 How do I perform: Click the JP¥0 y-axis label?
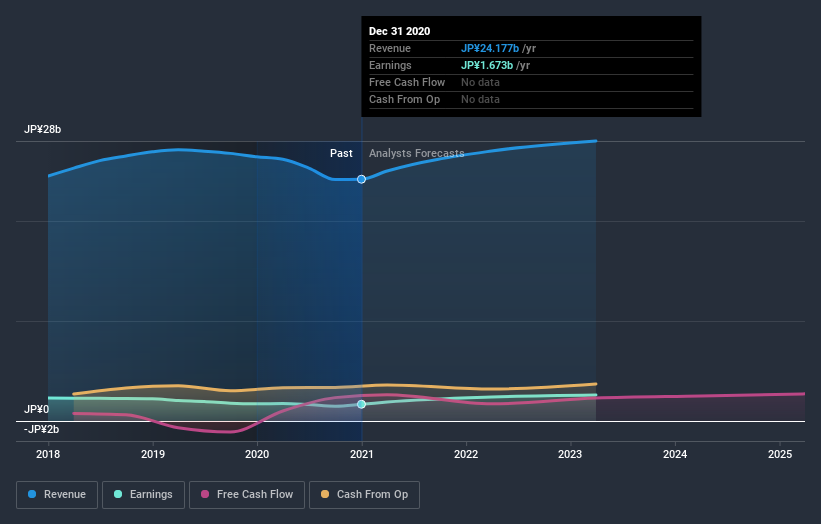(37, 409)
